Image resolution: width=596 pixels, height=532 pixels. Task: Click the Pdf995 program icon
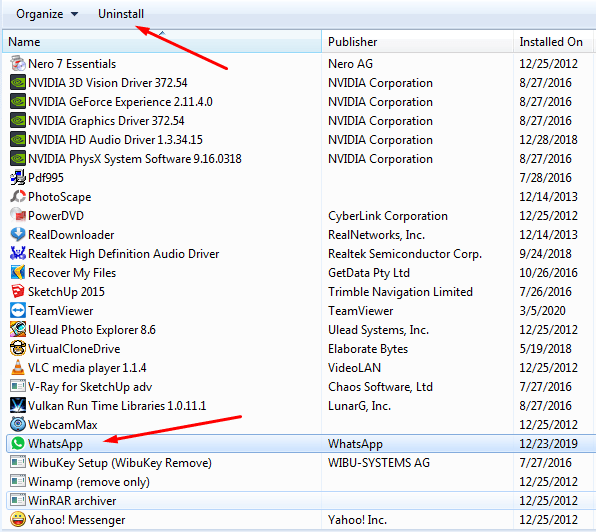point(18,177)
